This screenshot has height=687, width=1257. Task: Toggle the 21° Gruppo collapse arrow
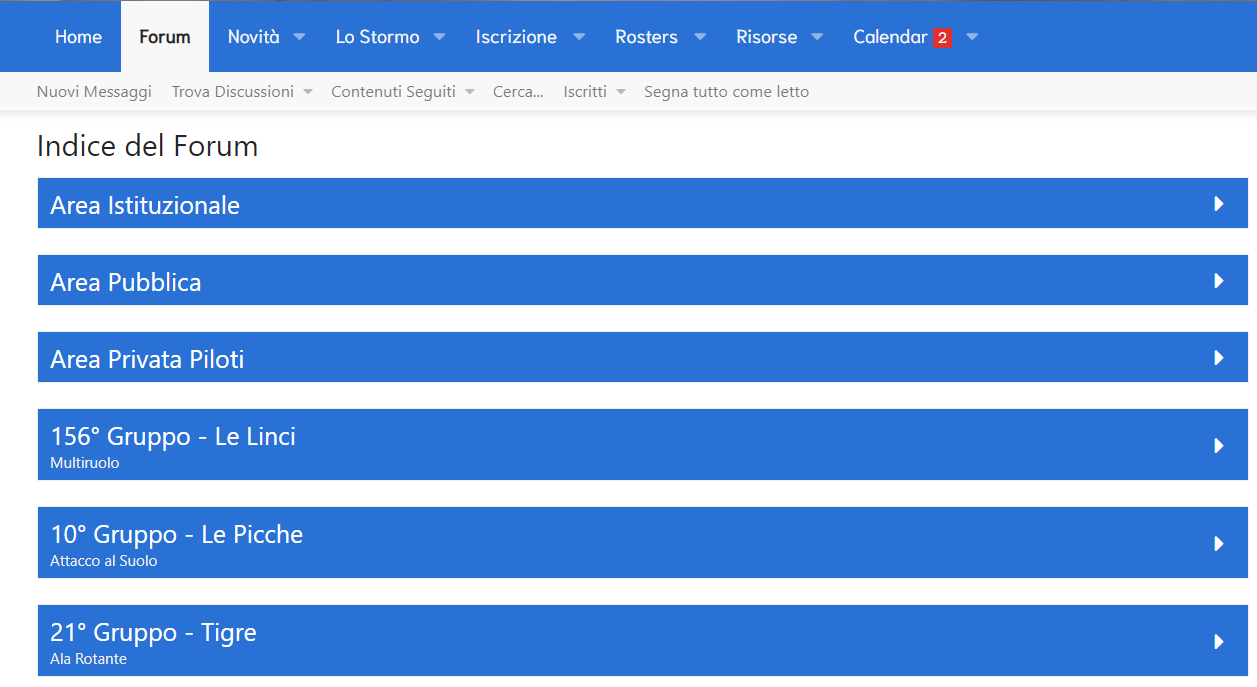point(1219,641)
